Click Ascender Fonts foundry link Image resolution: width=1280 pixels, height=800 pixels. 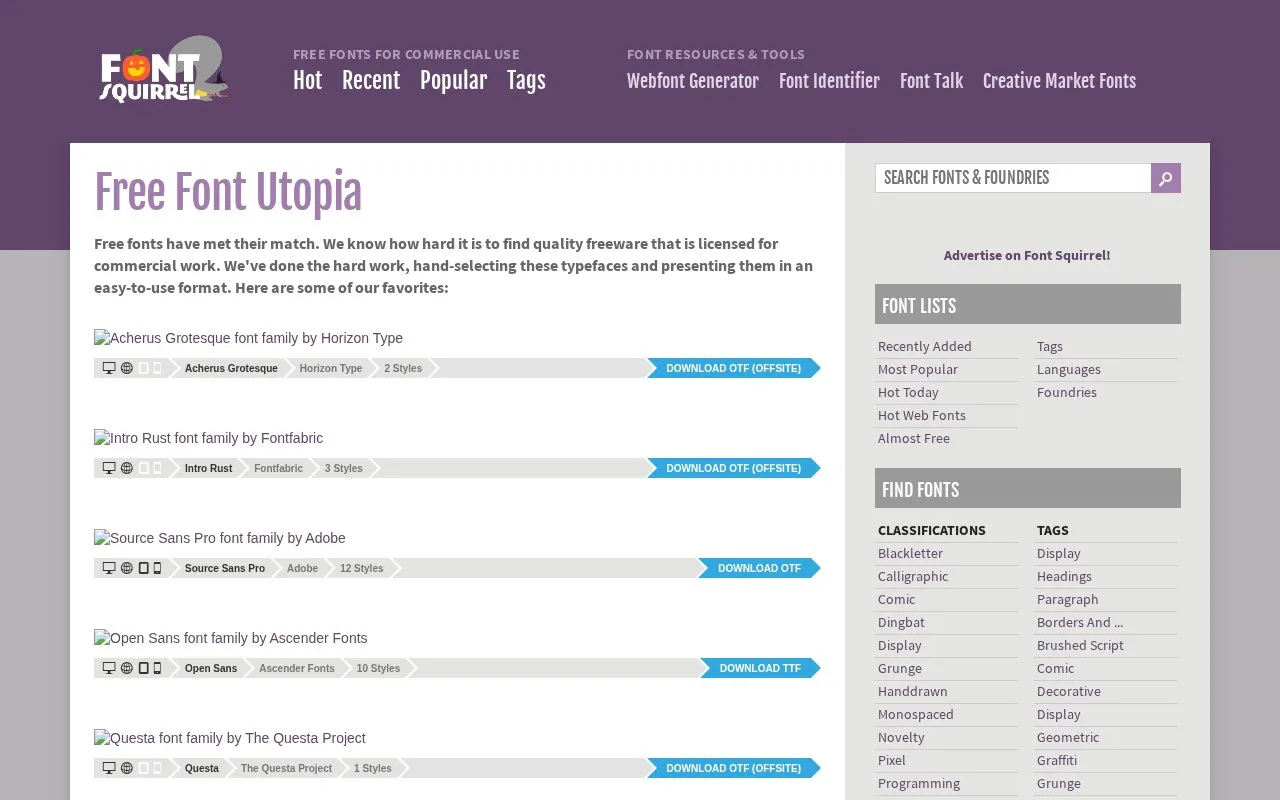point(297,668)
